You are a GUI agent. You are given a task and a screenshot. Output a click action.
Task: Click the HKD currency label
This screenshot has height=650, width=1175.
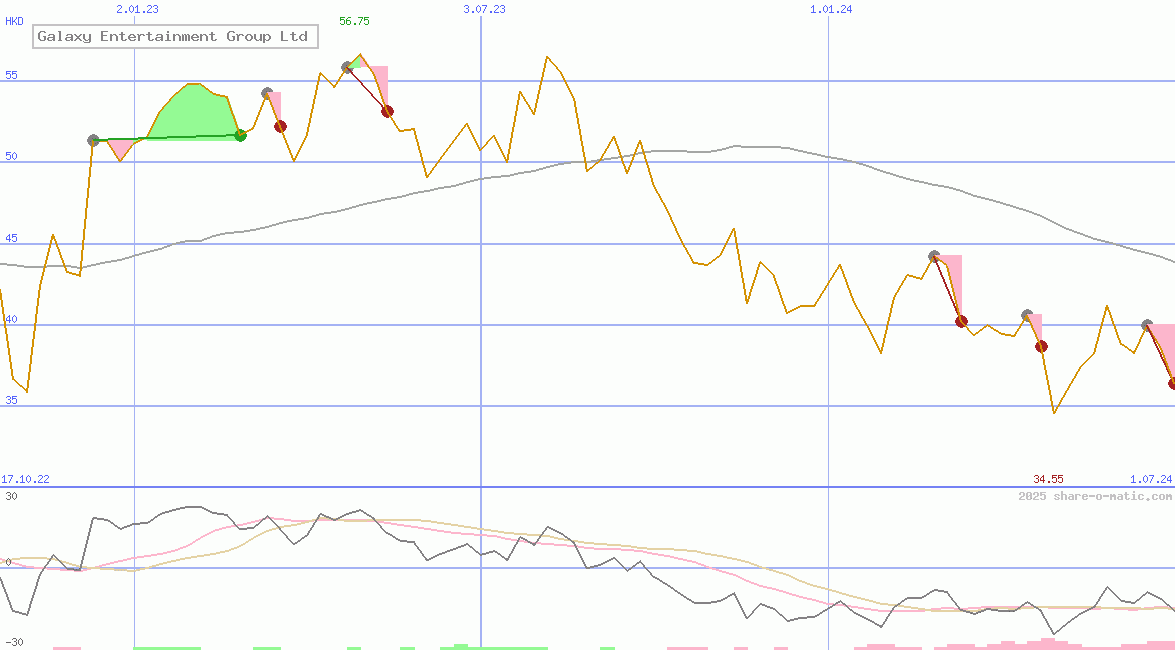[x=14, y=21]
